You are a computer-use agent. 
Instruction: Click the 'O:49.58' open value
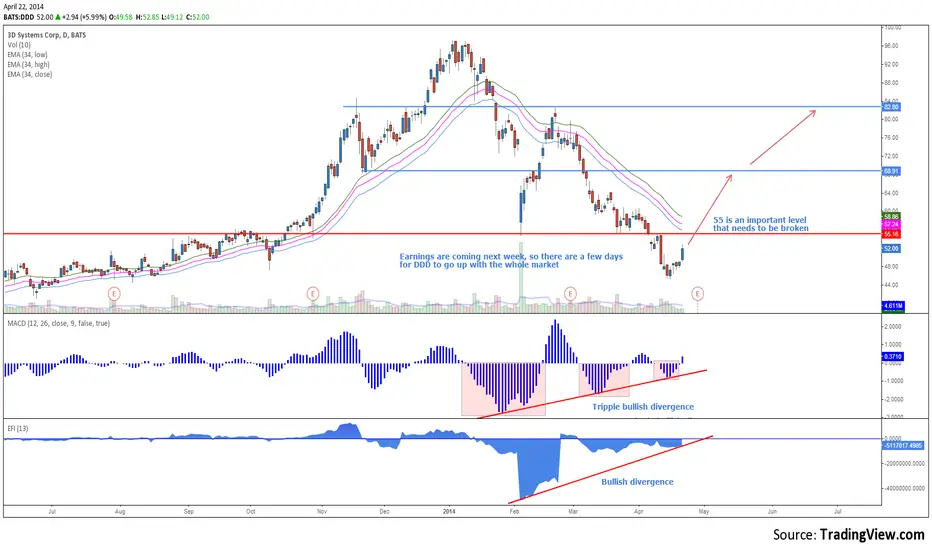121,17
